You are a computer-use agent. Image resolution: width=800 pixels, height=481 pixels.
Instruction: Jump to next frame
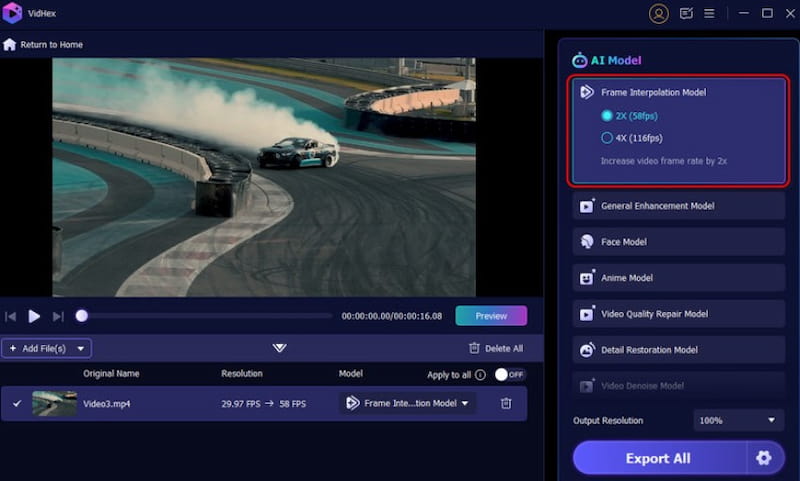click(58, 317)
